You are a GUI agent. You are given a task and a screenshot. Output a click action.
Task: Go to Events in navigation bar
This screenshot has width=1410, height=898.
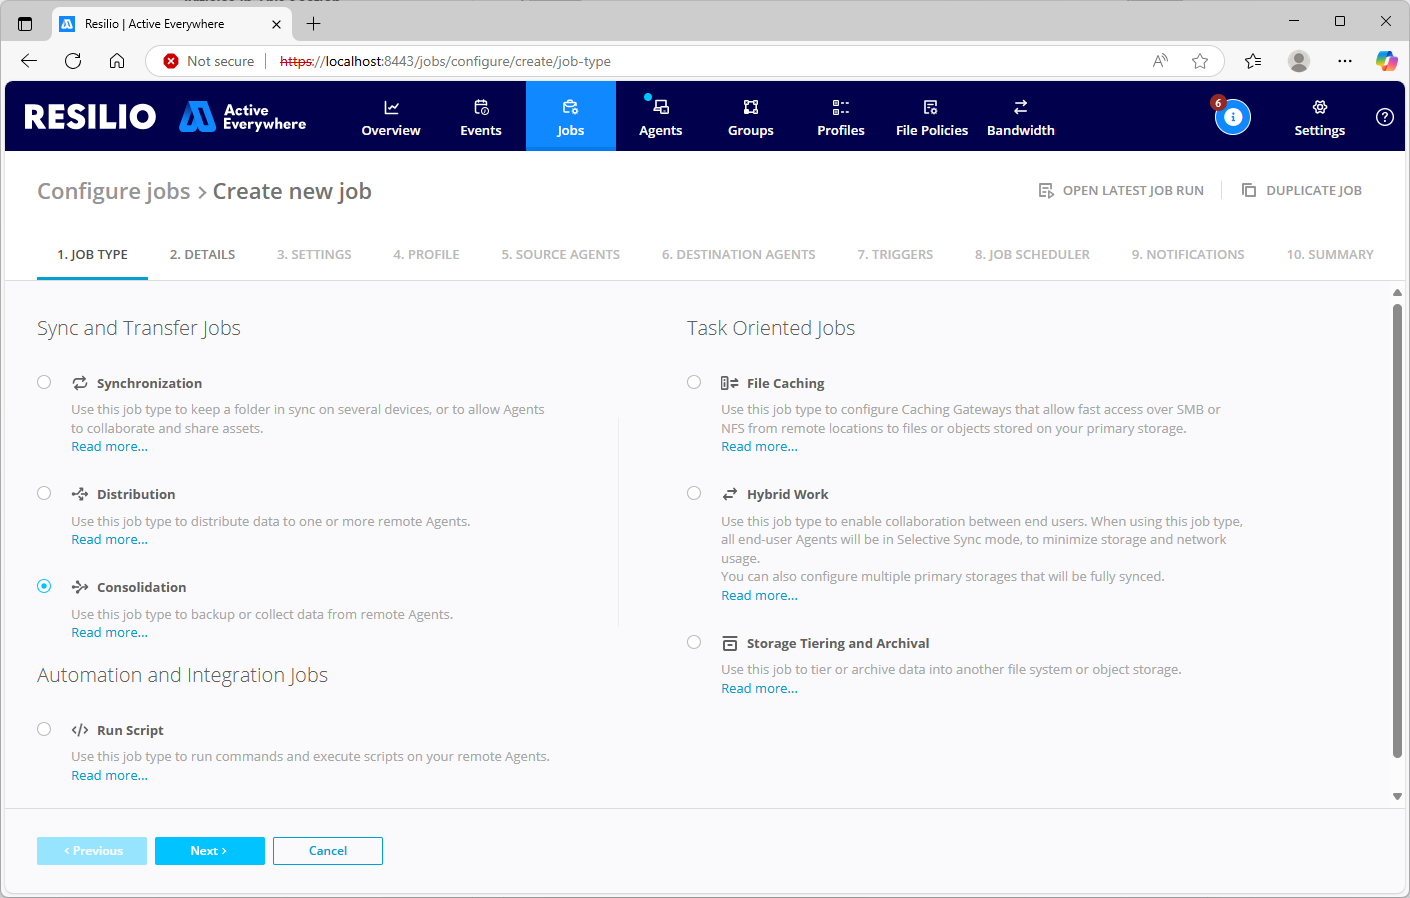[x=481, y=117]
